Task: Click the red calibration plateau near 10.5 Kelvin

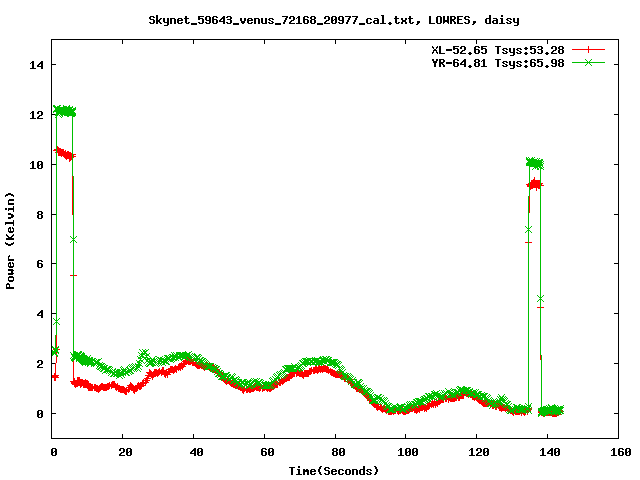Action: point(64,154)
